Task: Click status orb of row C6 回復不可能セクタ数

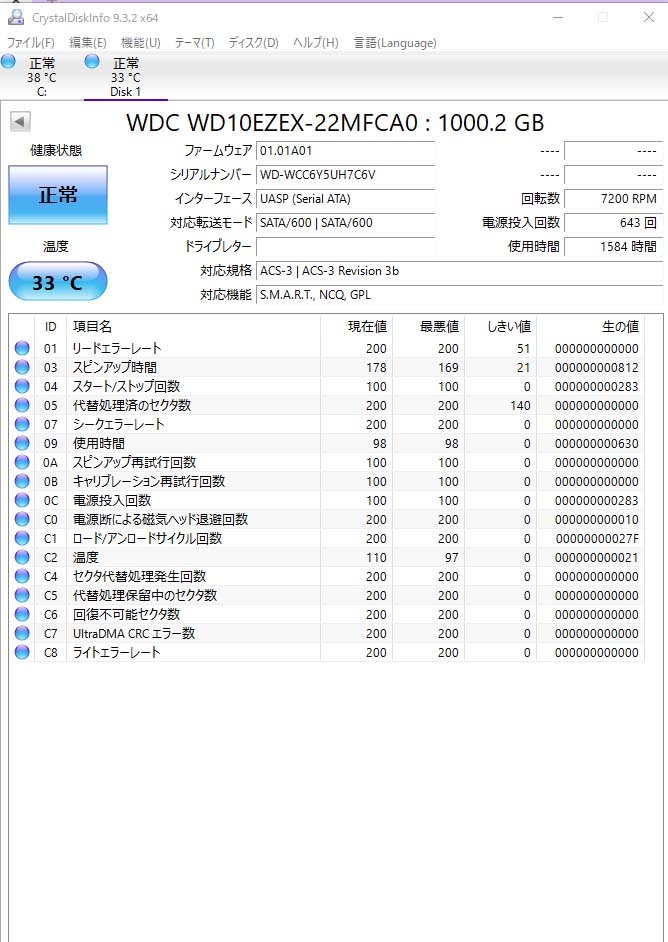Action: tap(22, 614)
